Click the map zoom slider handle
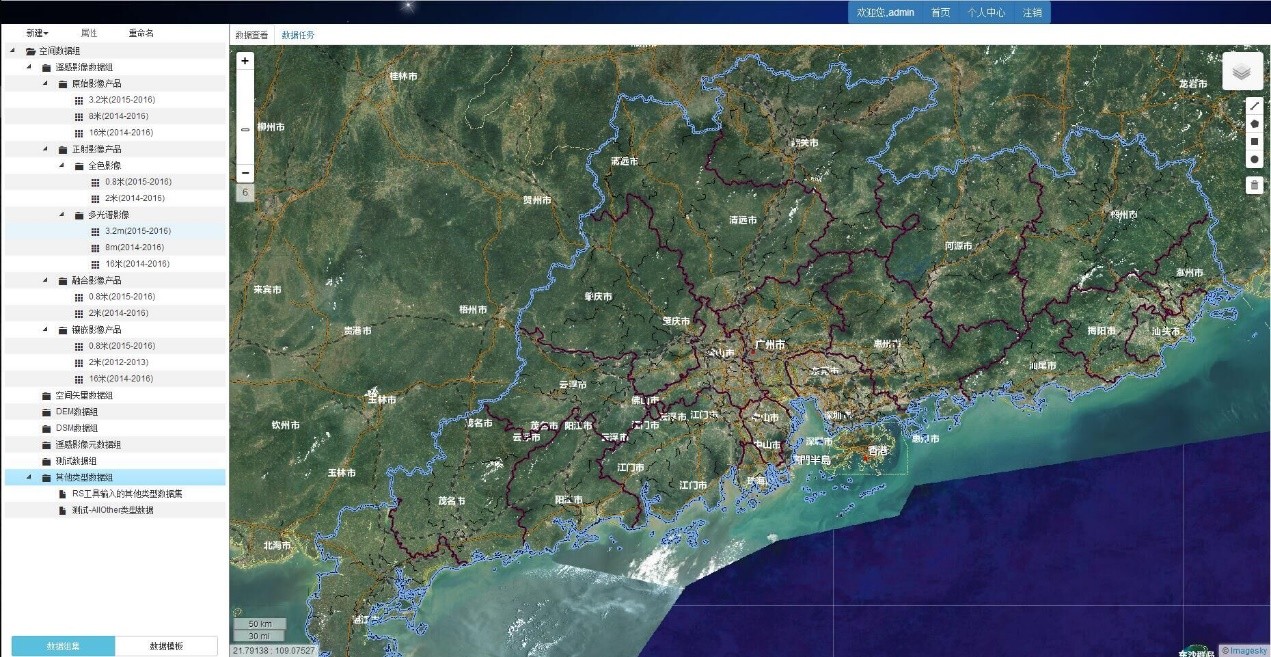This screenshot has width=1271, height=657. point(246,129)
